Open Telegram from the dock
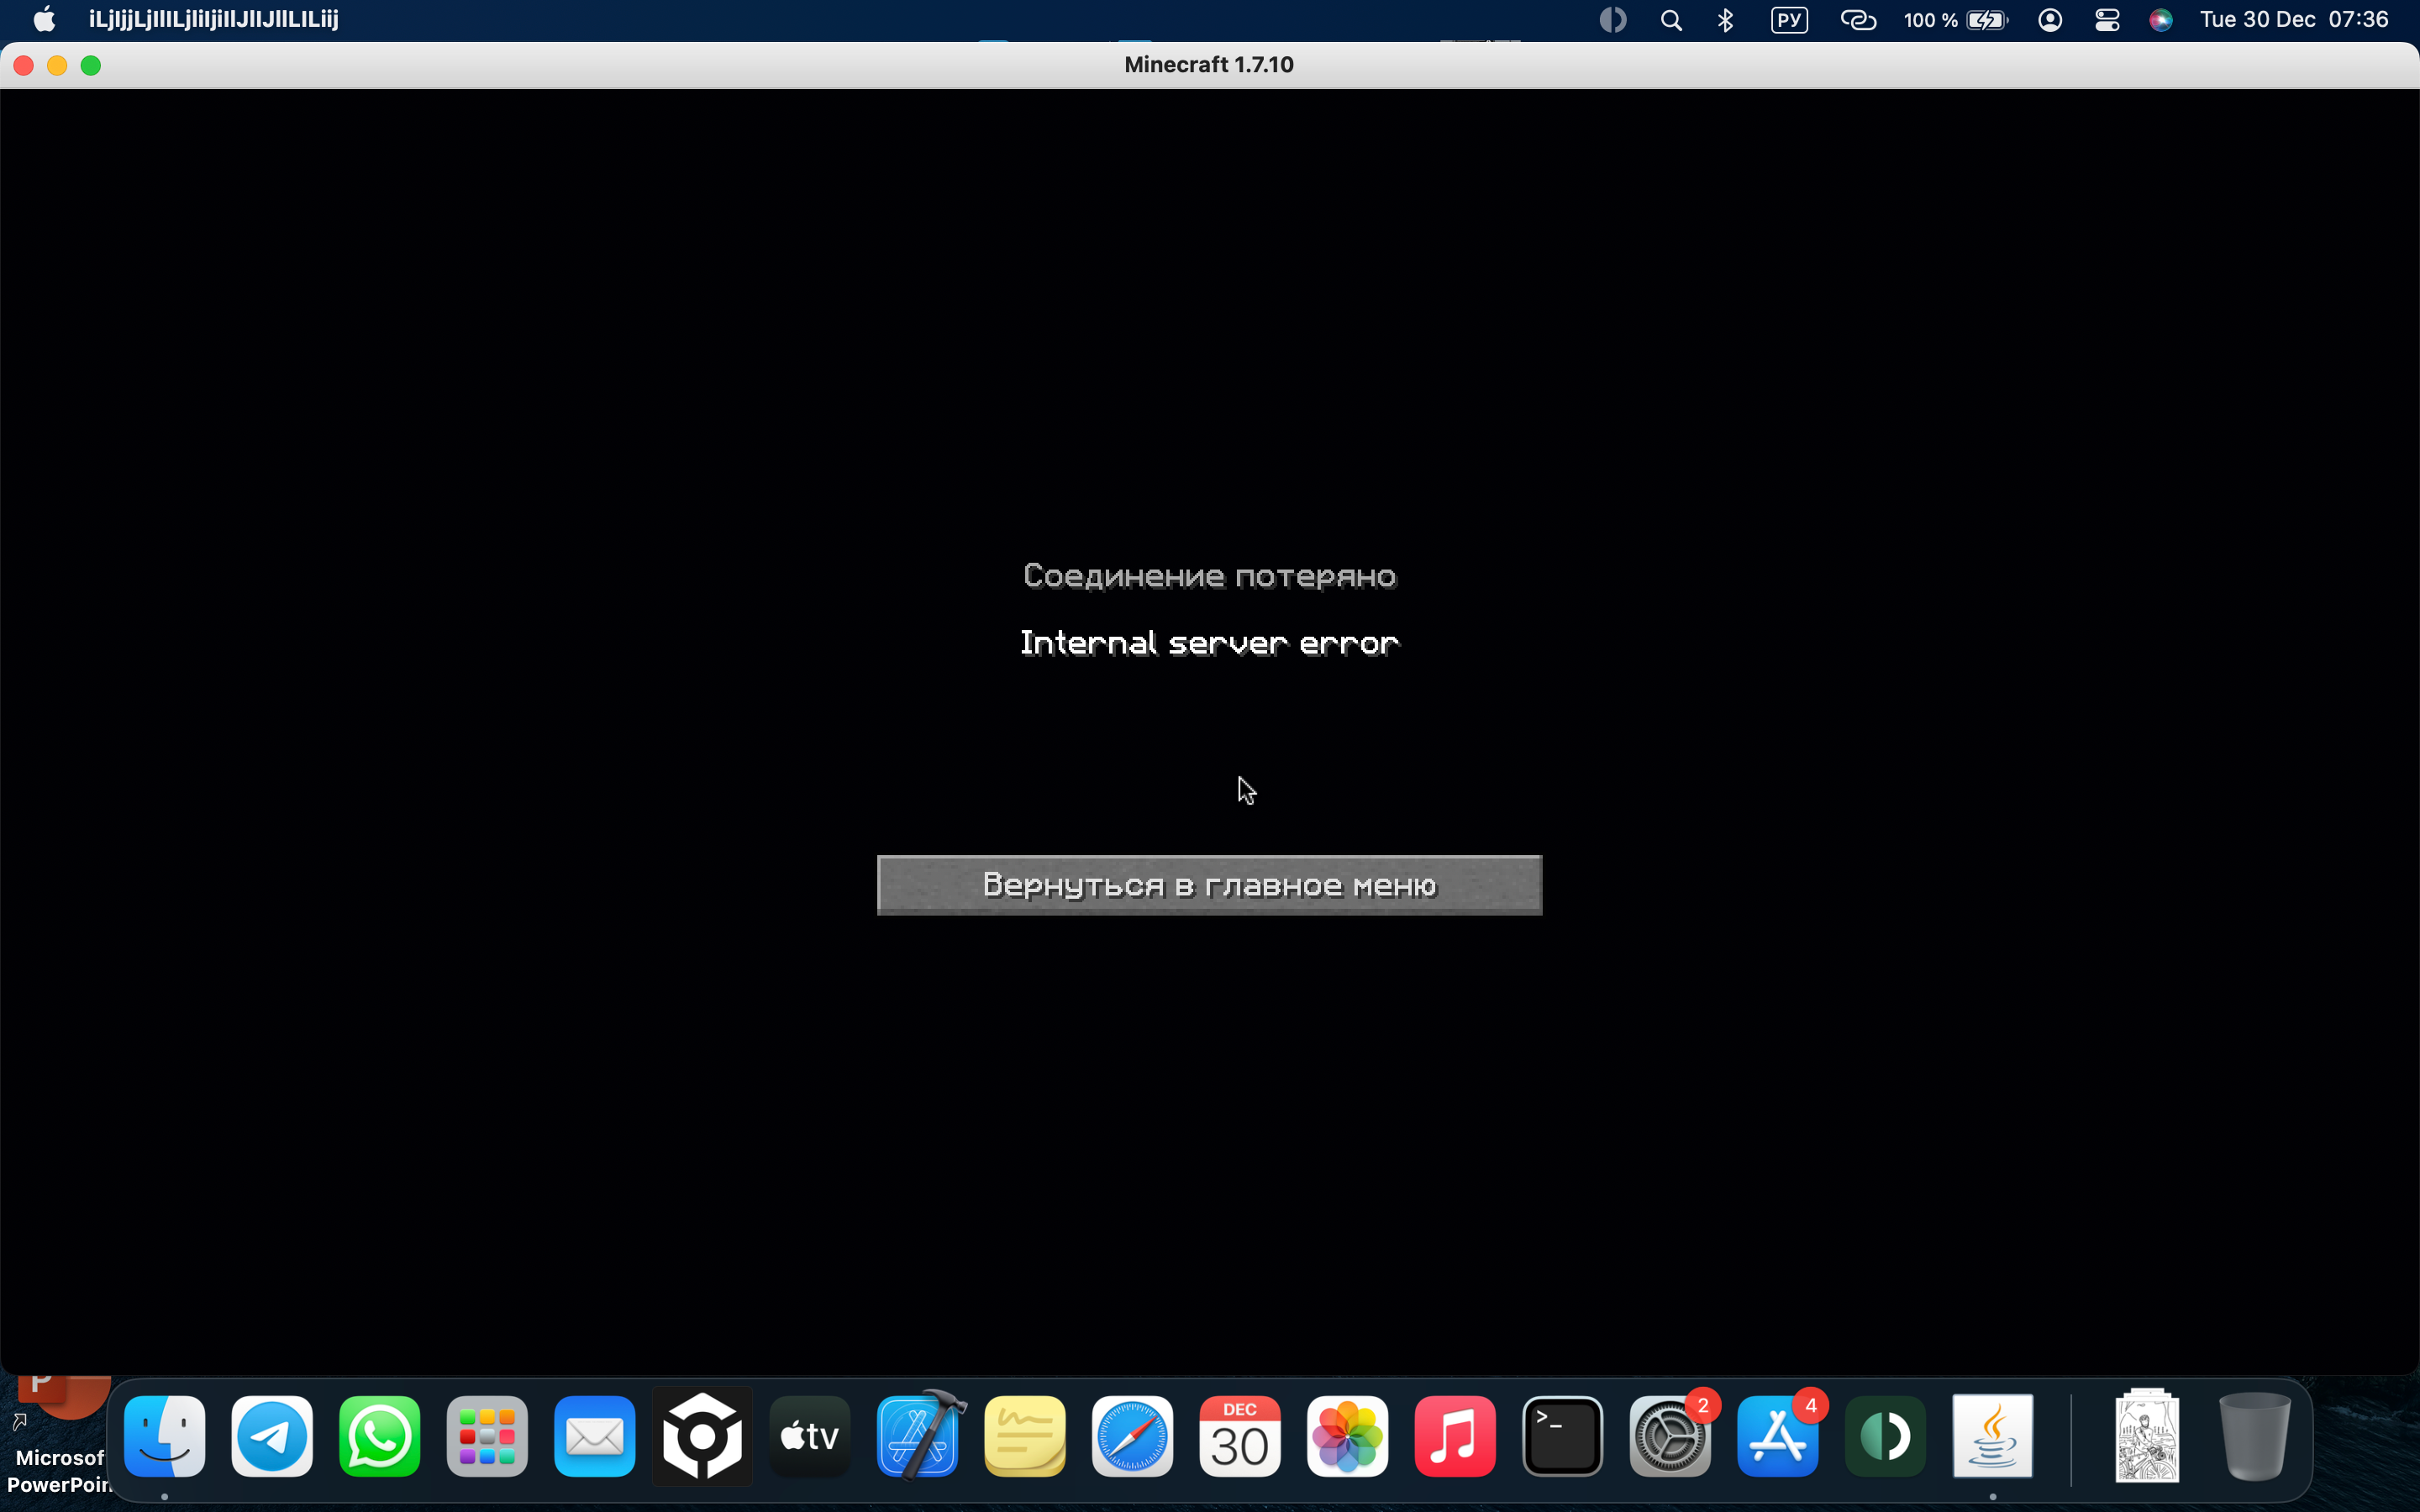This screenshot has width=2420, height=1512. coord(272,1436)
